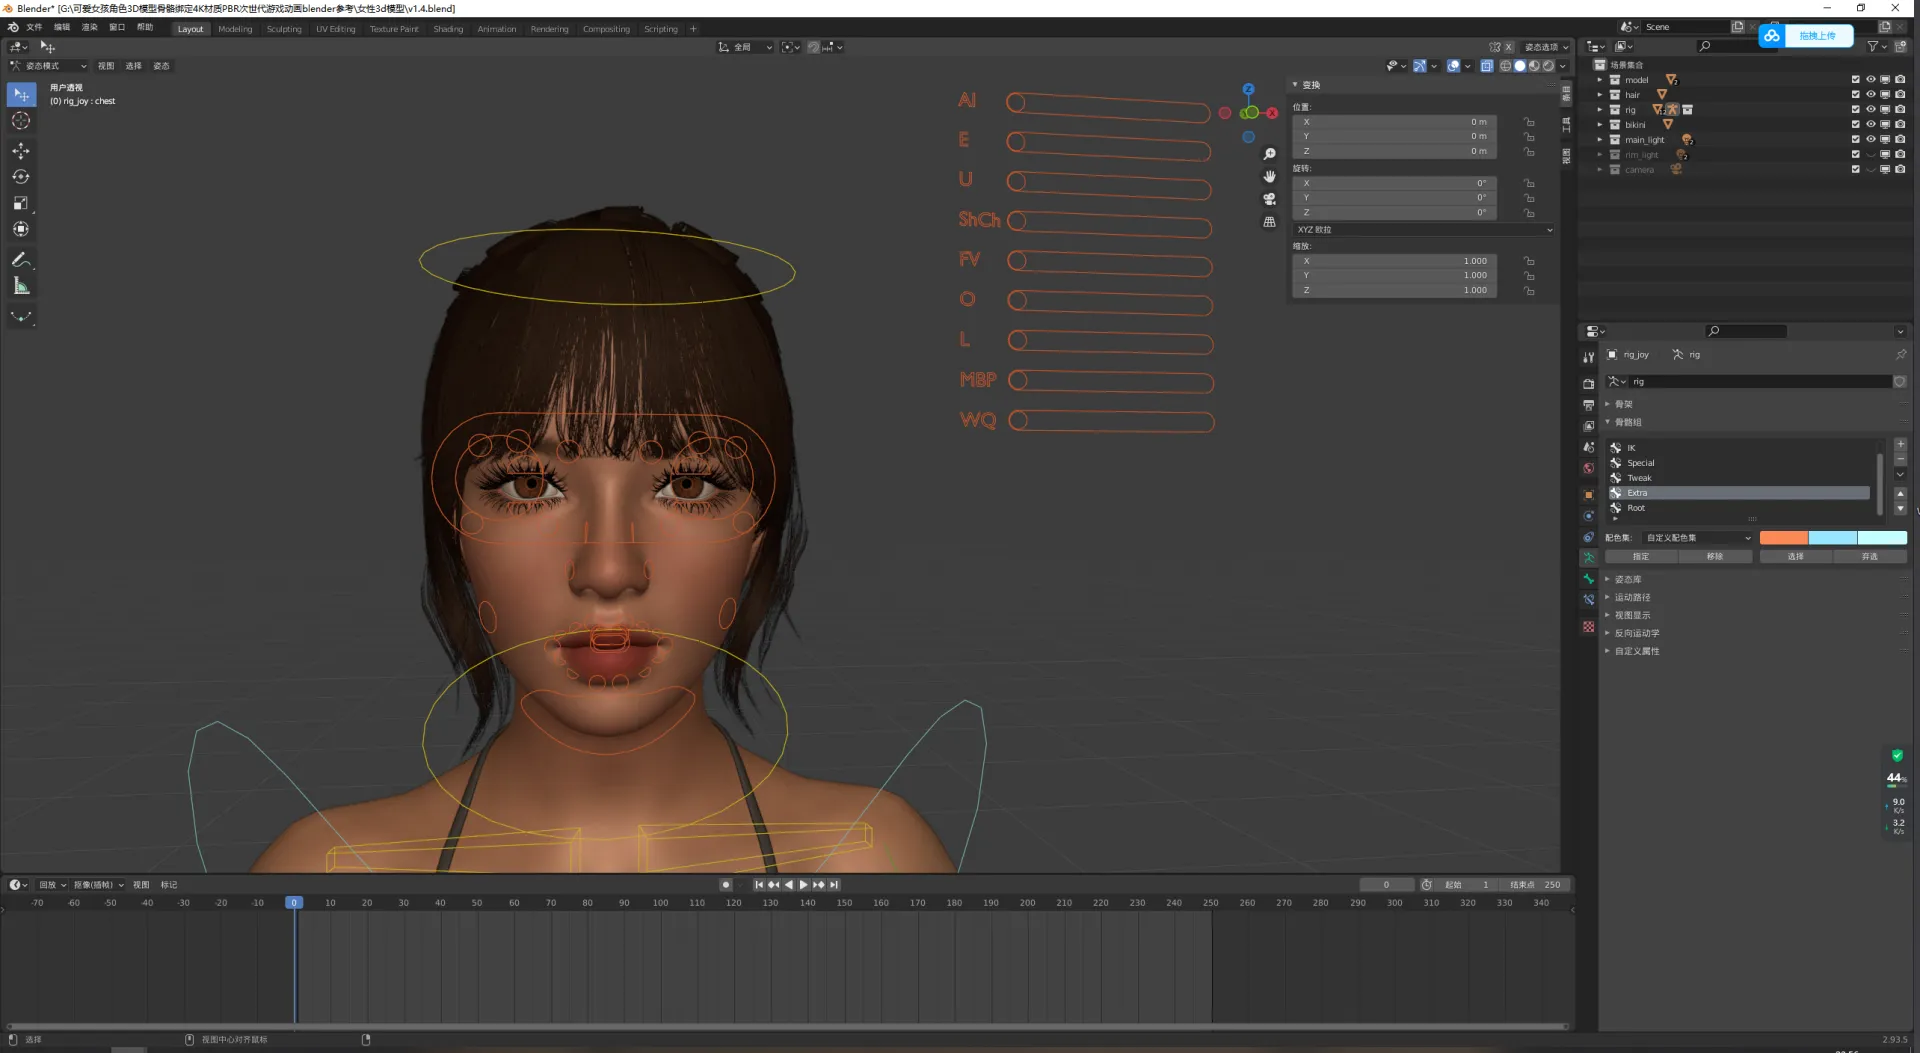The height and width of the screenshot is (1053, 1920).
Task: Expand the rig collection in outliner
Action: coord(1600,110)
